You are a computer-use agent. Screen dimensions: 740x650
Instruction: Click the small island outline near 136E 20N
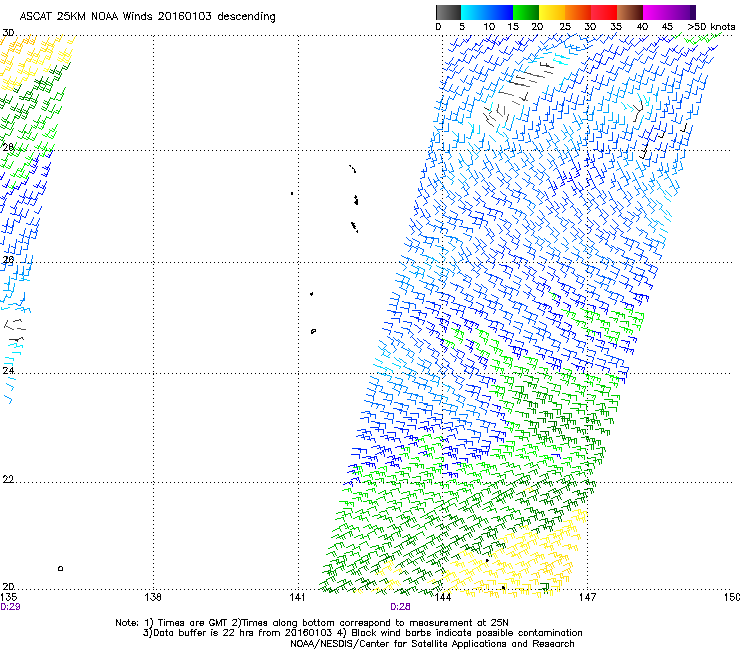pyautogui.click(x=60, y=568)
